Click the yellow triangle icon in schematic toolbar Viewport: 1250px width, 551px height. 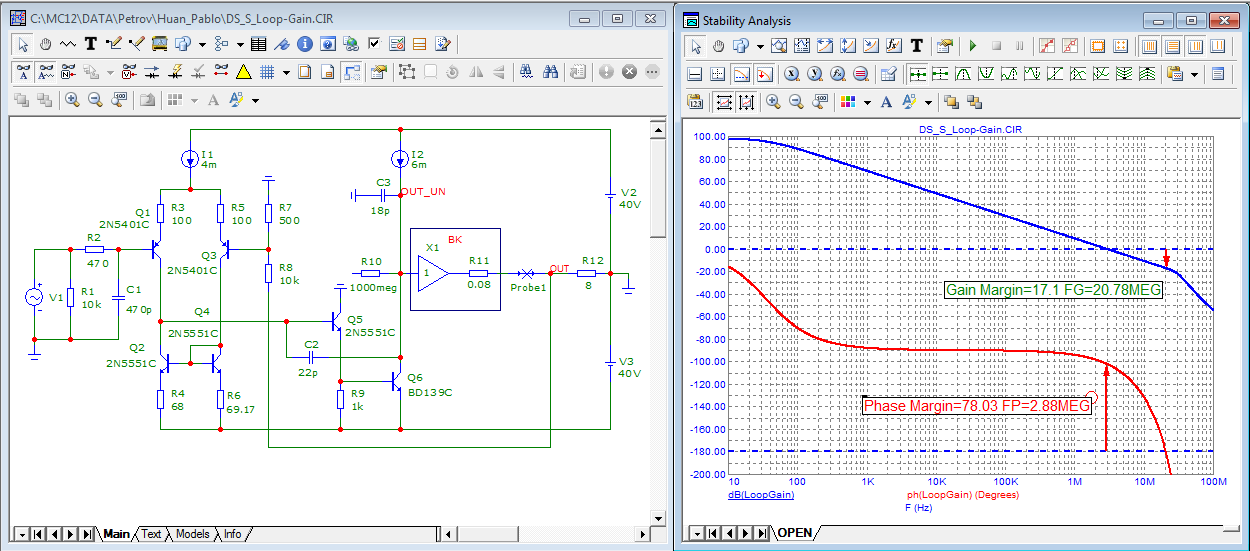[x=243, y=72]
